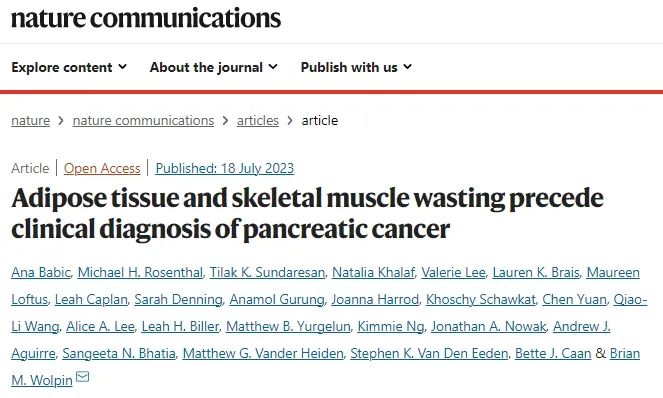This screenshot has width=663, height=398.
Task: Click author Bette J. Caan
Action: click(x=553, y=354)
